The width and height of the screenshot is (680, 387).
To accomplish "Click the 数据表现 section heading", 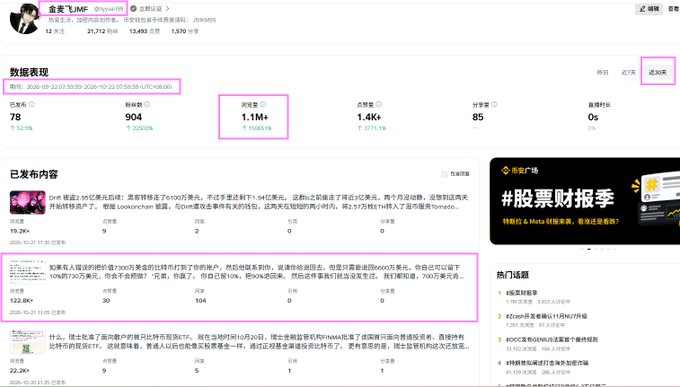I will pyautogui.click(x=29, y=72).
